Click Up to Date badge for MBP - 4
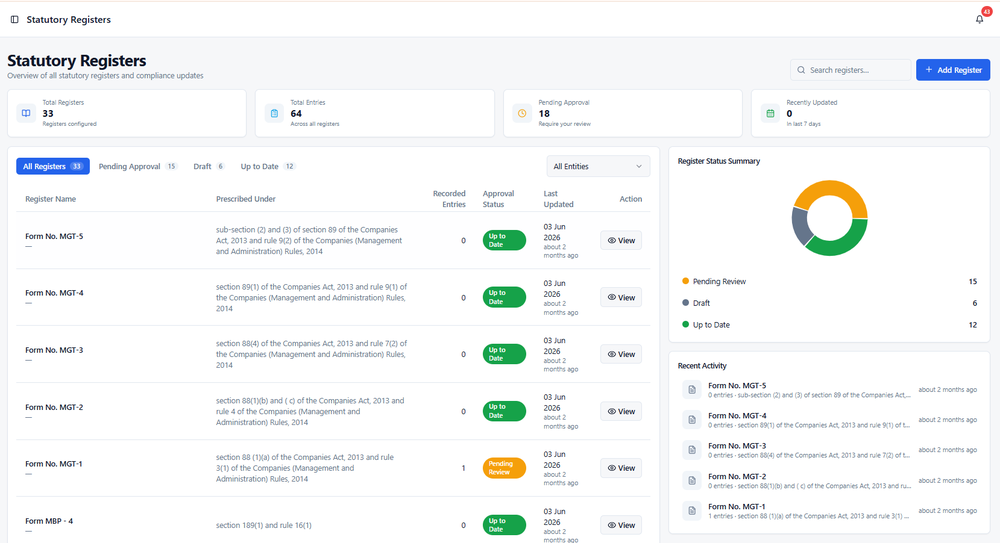This screenshot has width=1000, height=543. pos(504,525)
